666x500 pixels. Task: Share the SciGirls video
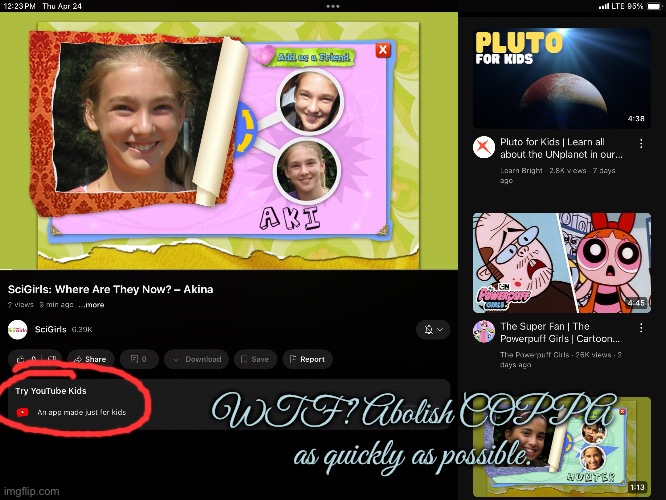click(89, 359)
